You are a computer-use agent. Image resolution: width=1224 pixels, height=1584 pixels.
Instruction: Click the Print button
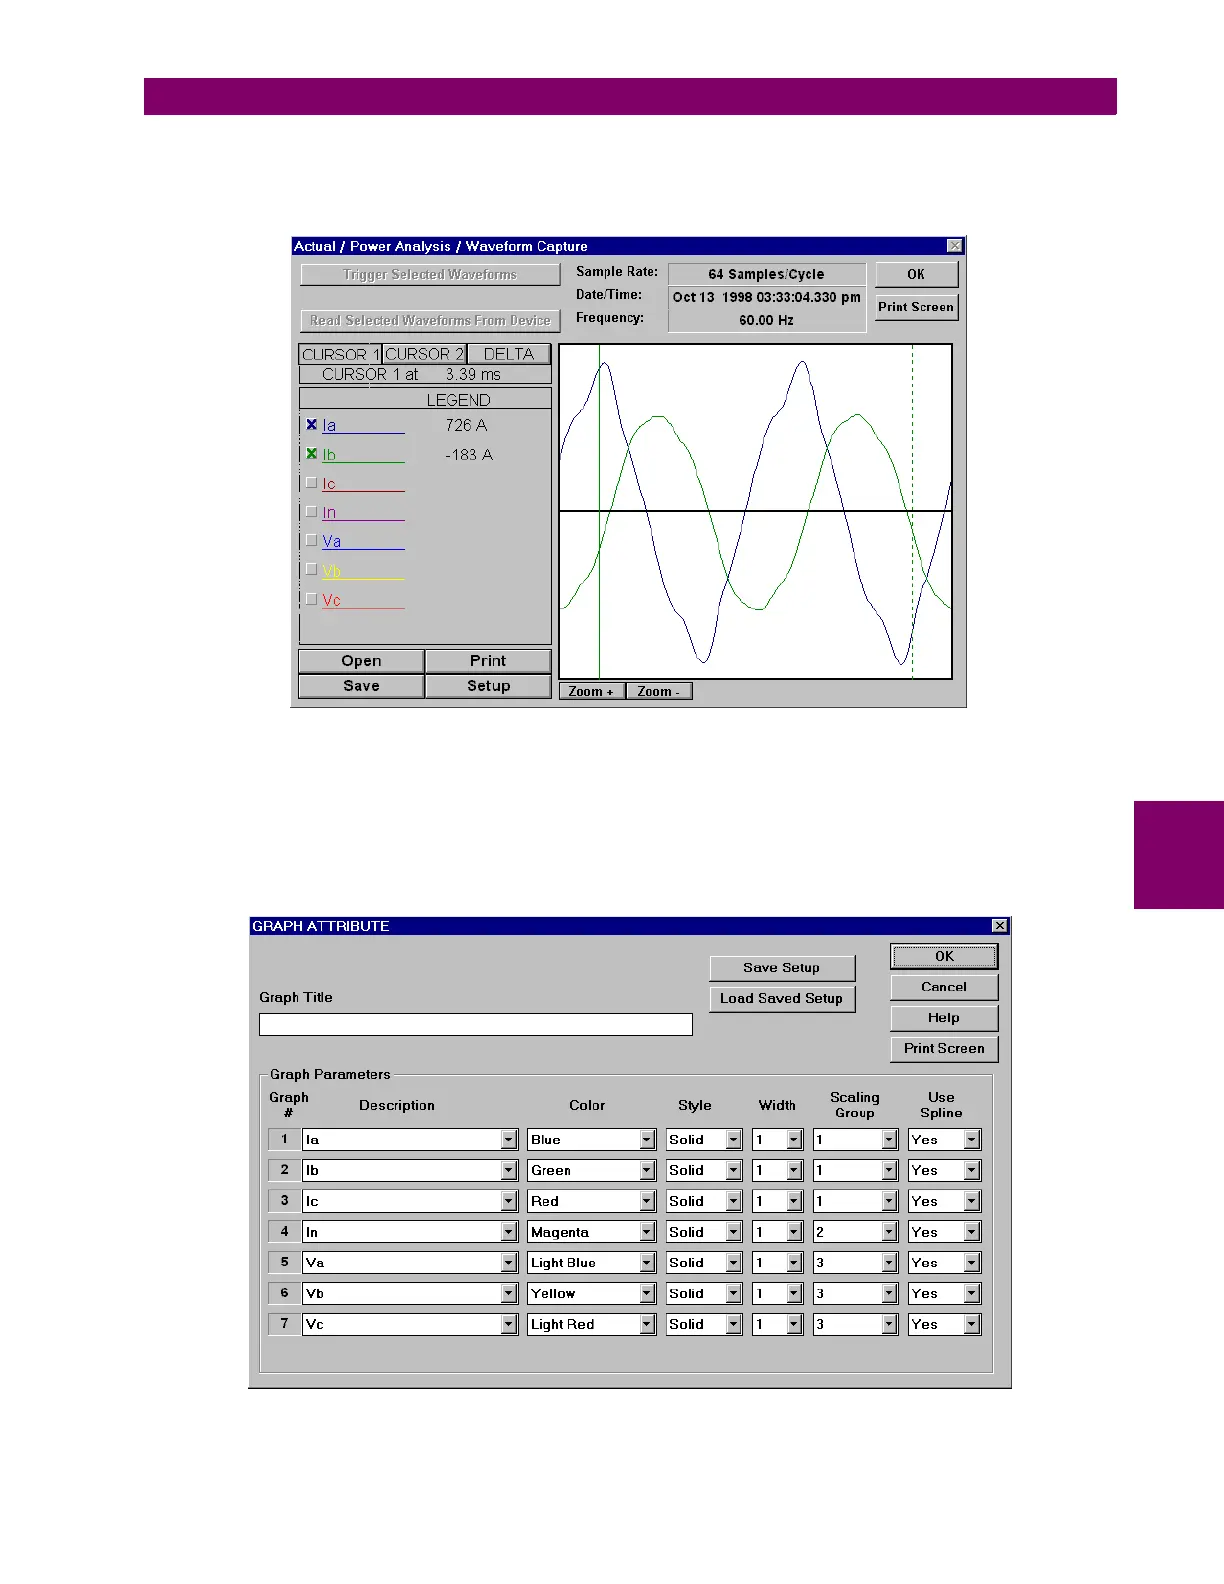pyautogui.click(x=488, y=661)
